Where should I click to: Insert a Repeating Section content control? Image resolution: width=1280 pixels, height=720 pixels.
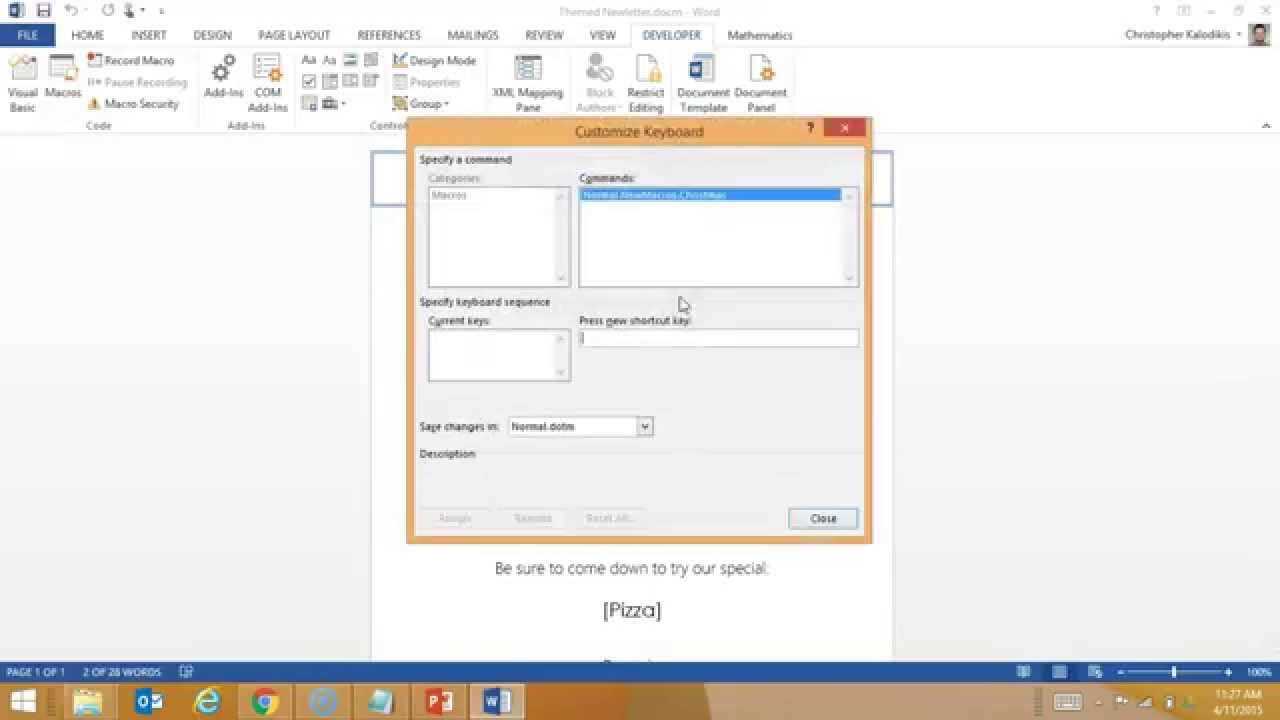pyautogui.click(x=309, y=104)
